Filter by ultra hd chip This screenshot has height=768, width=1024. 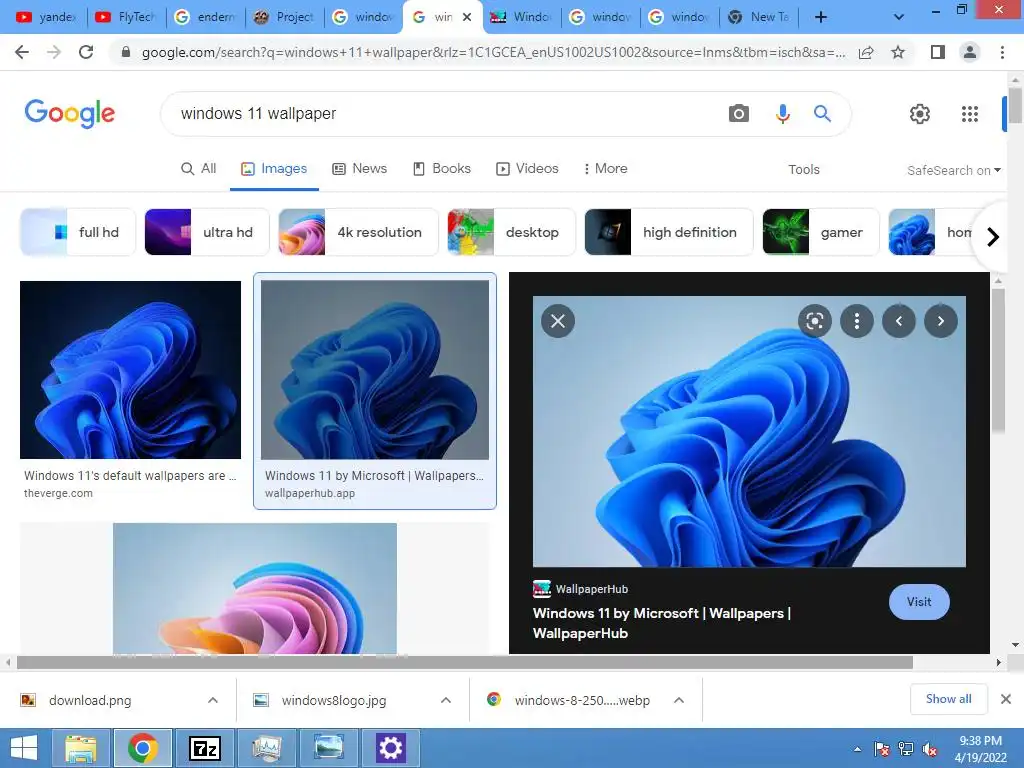click(206, 232)
